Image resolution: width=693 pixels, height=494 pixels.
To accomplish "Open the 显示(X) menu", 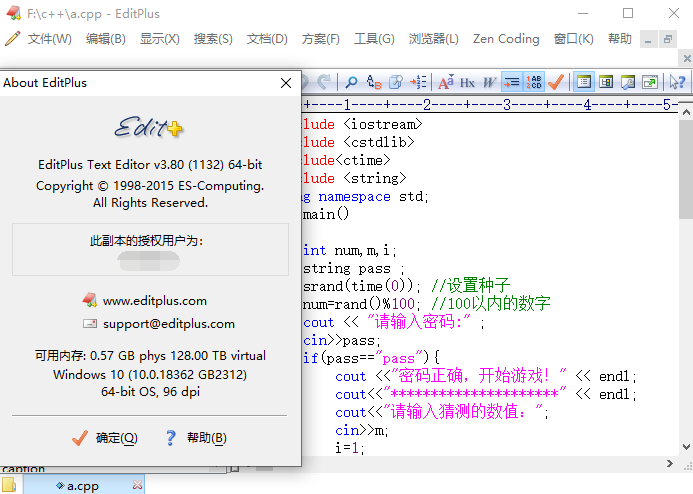I will 160,39.
